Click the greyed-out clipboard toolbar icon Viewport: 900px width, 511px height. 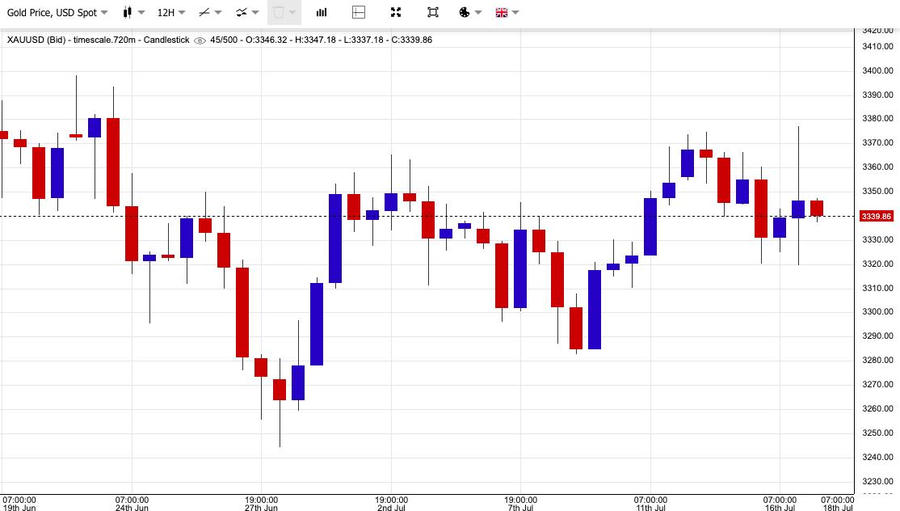(x=279, y=12)
